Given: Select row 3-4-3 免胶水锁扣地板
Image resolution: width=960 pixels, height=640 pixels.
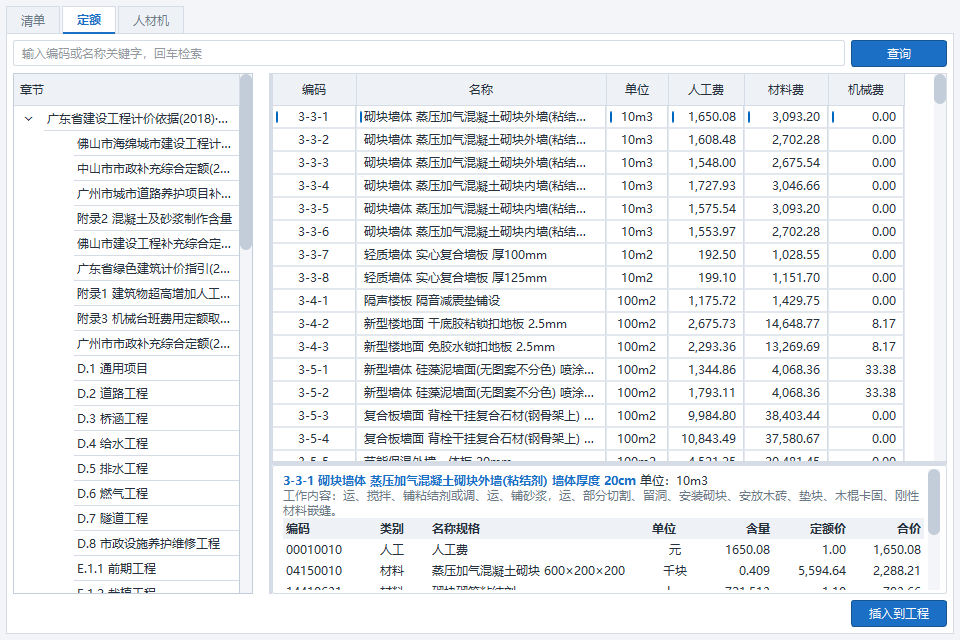Looking at the screenshot, I should (588, 347).
